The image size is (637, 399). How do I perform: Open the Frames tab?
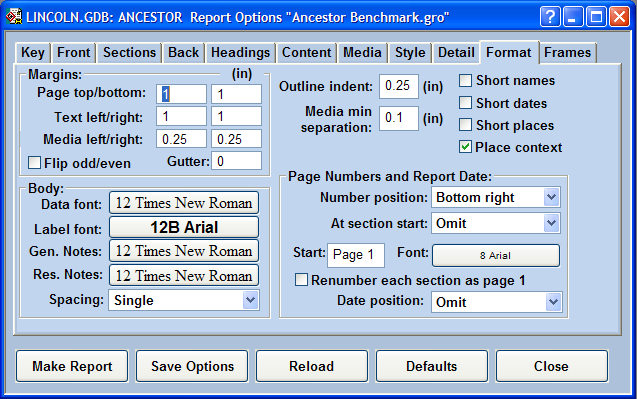(568, 53)
